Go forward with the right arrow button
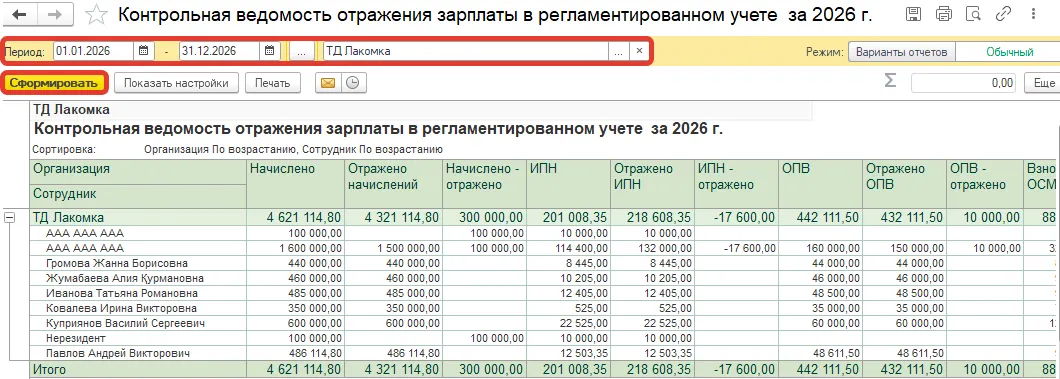 [x=55, y=14]
